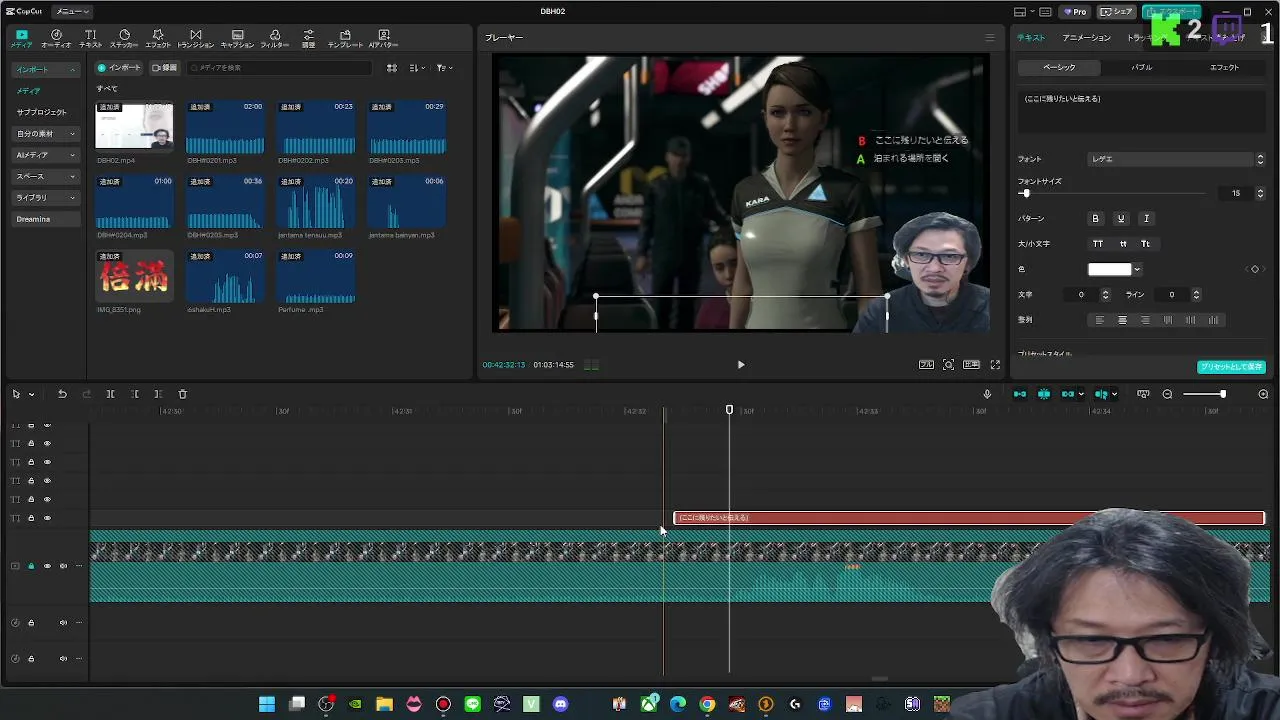Click the インポート import button
Image resolution: width=1280 pixels, height=720 pixels.
(x=119, y=68)
